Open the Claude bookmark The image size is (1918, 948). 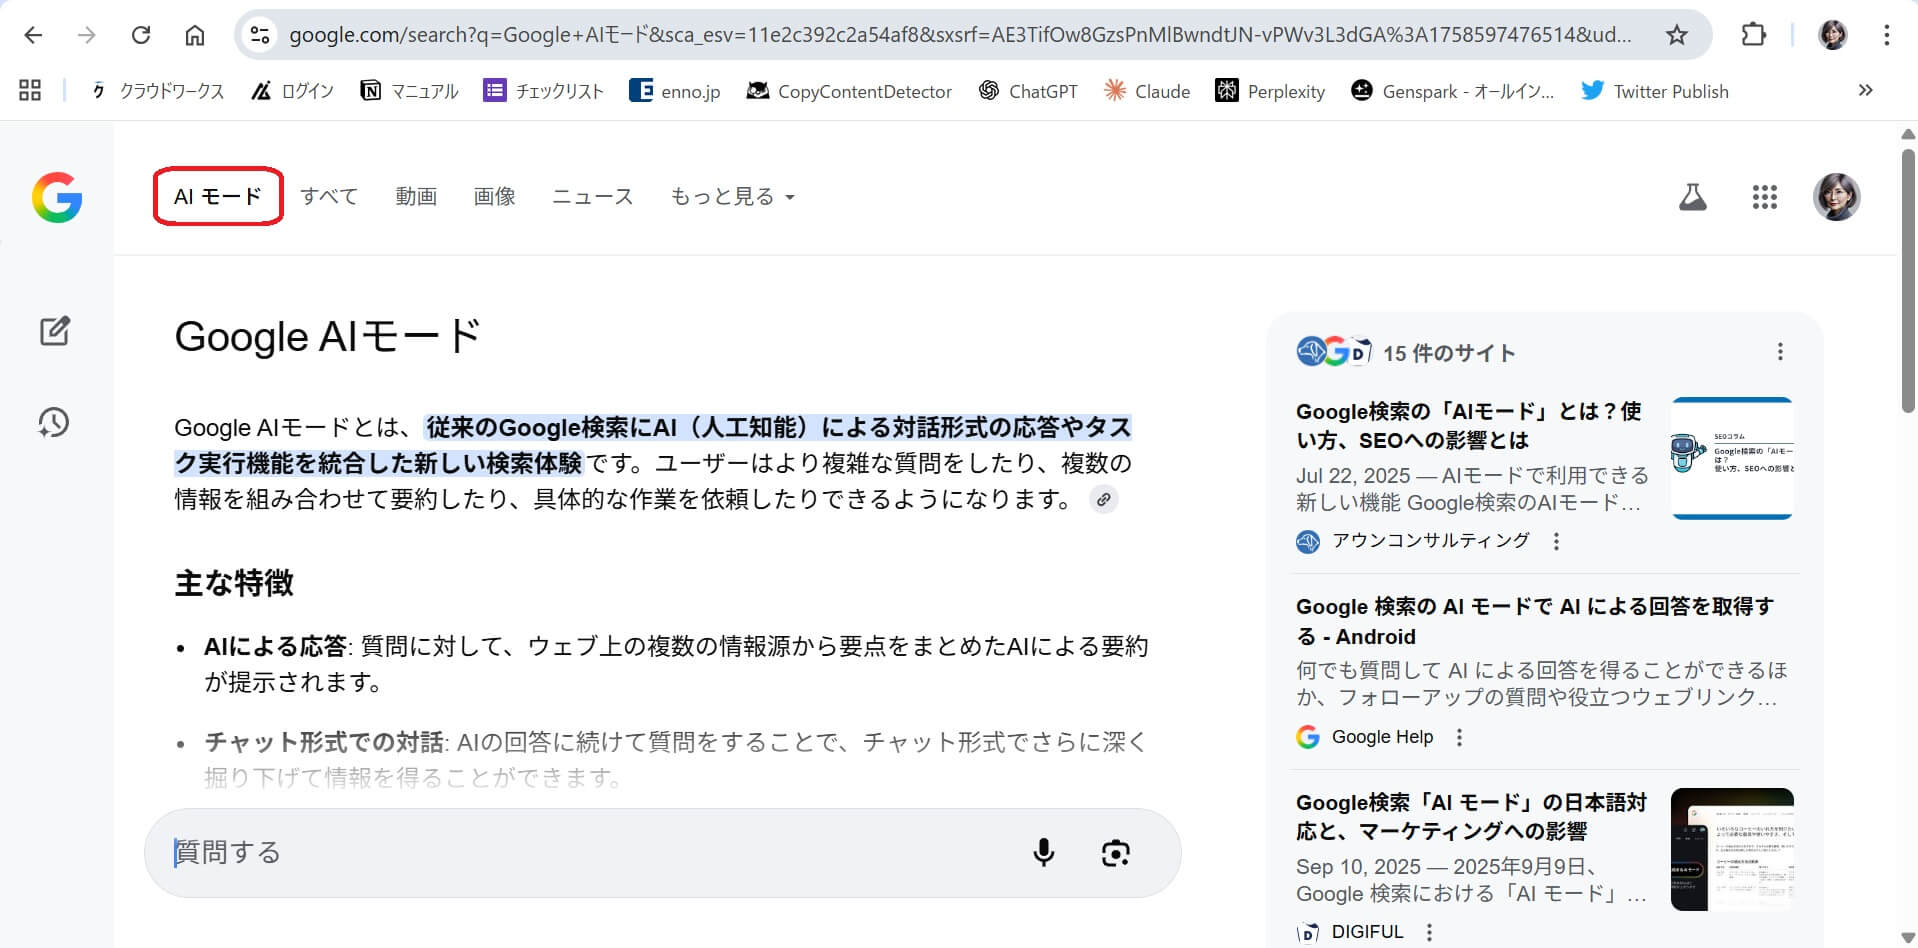click(x=1147, y=91)
